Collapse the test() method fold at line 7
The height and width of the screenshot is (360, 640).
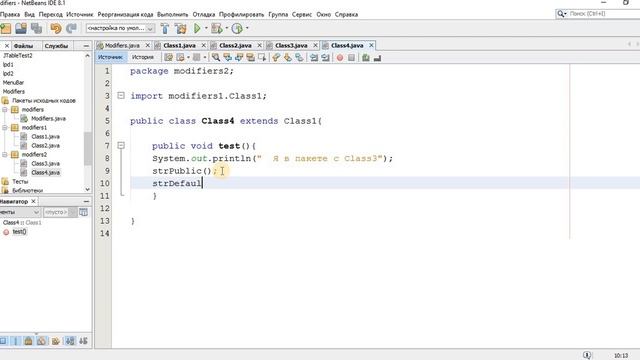click(121, 145)
